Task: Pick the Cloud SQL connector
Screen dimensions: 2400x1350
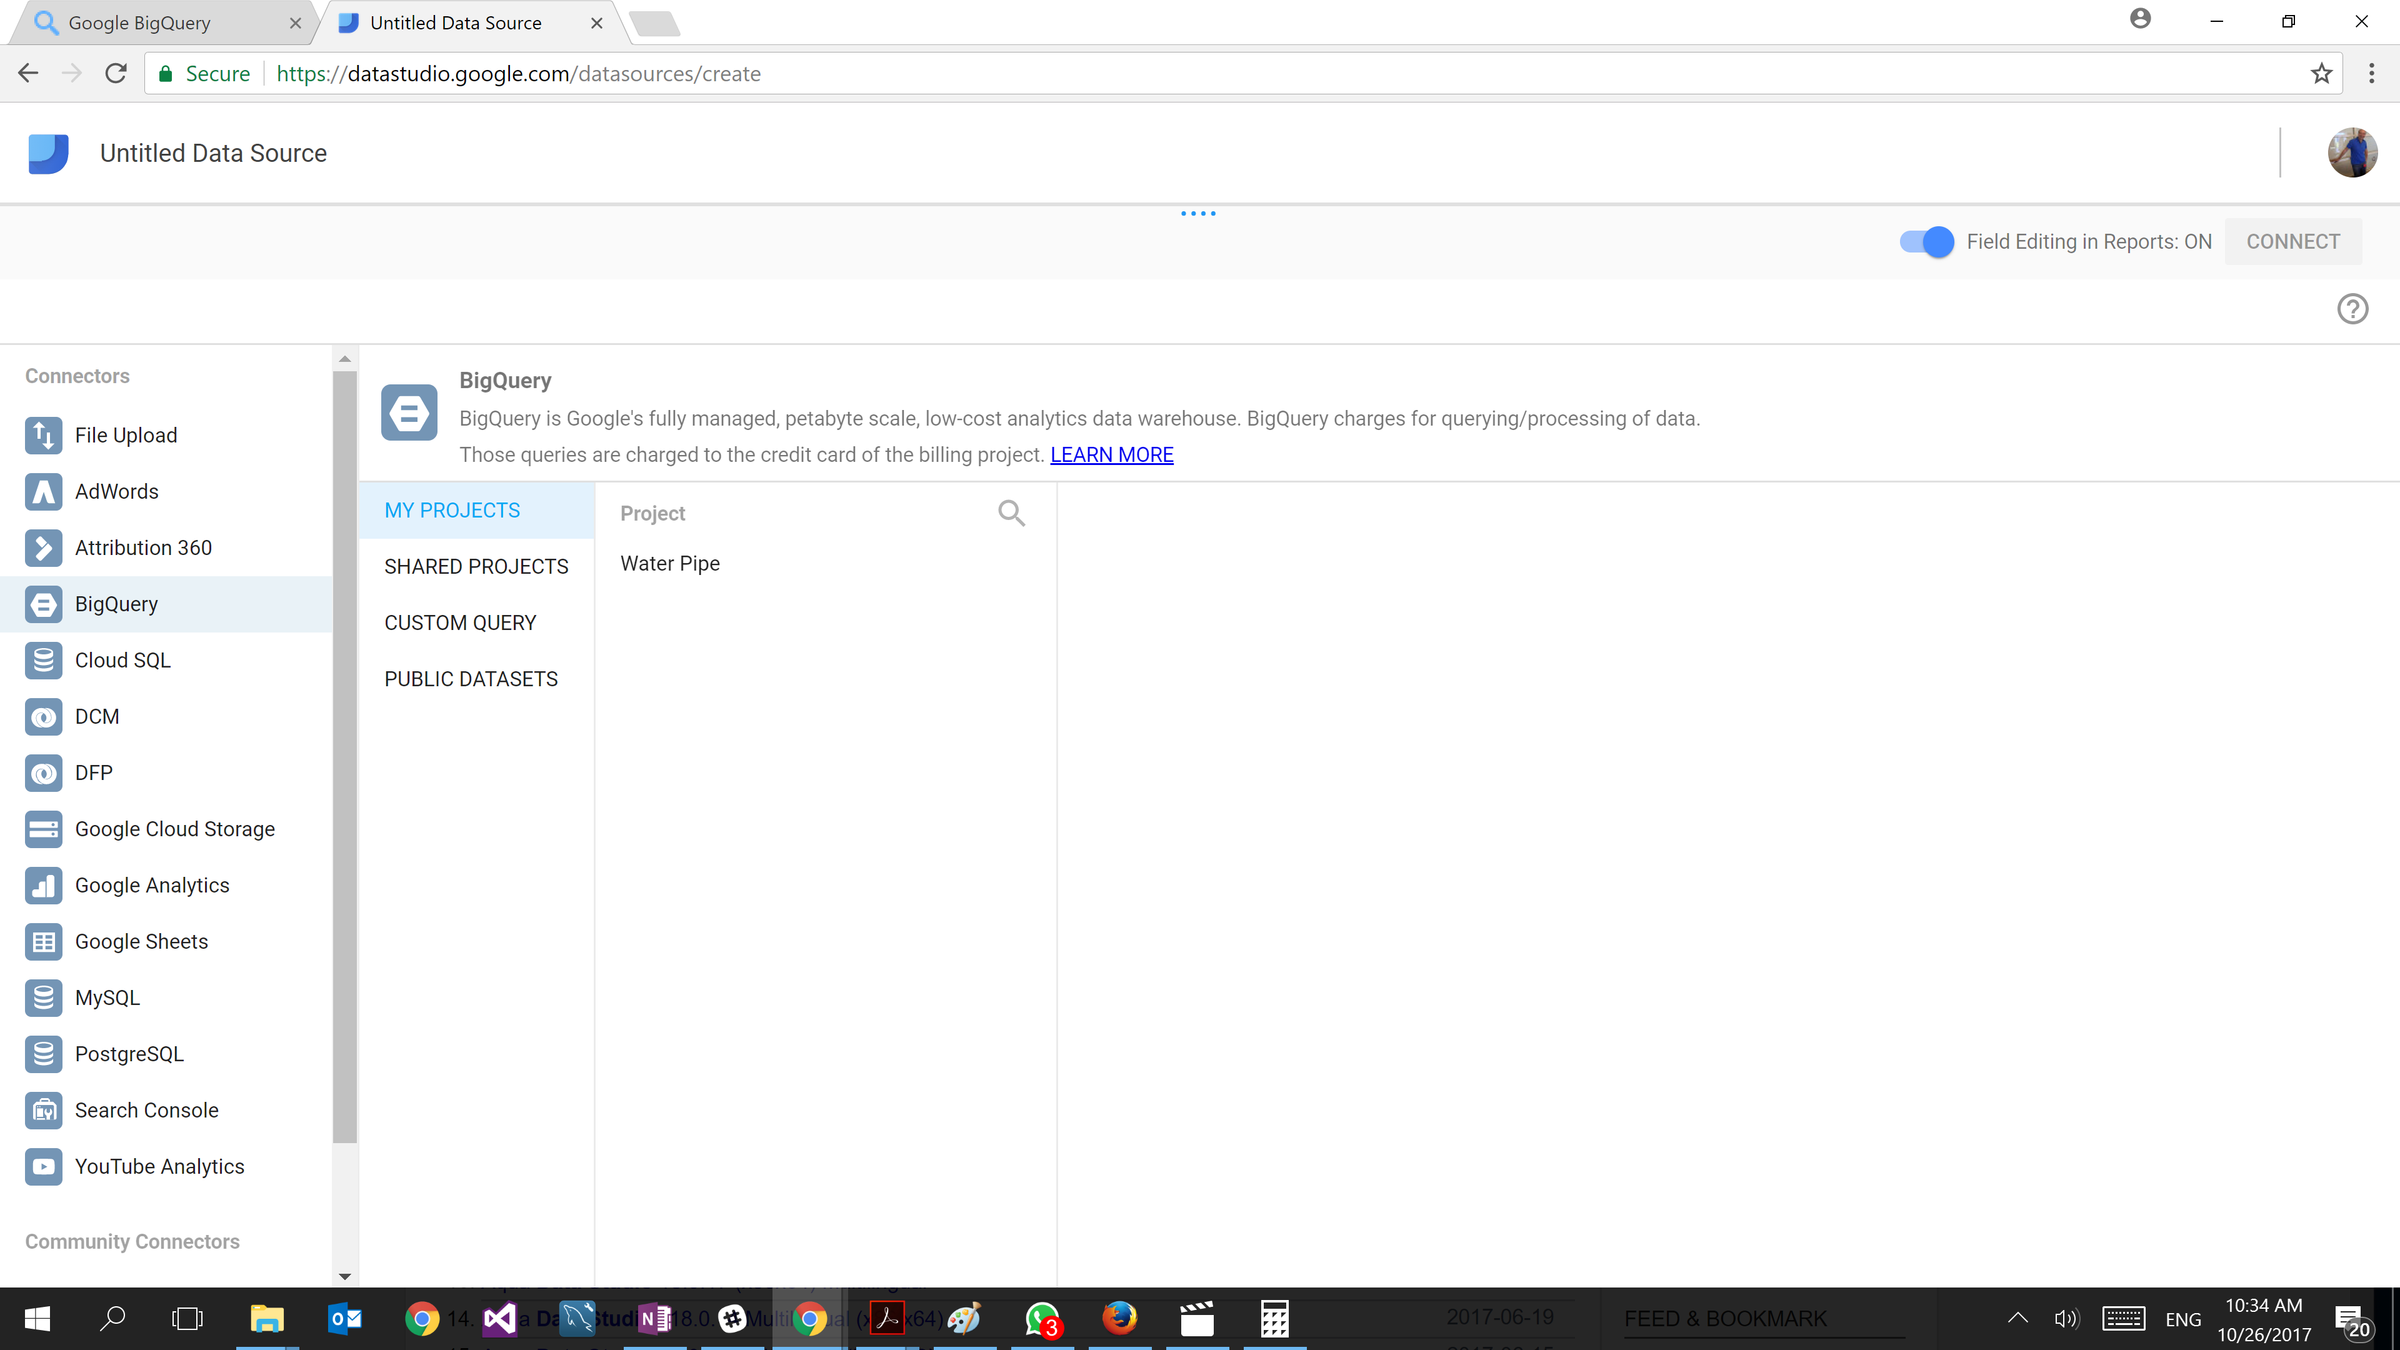Action: point(166,660)
